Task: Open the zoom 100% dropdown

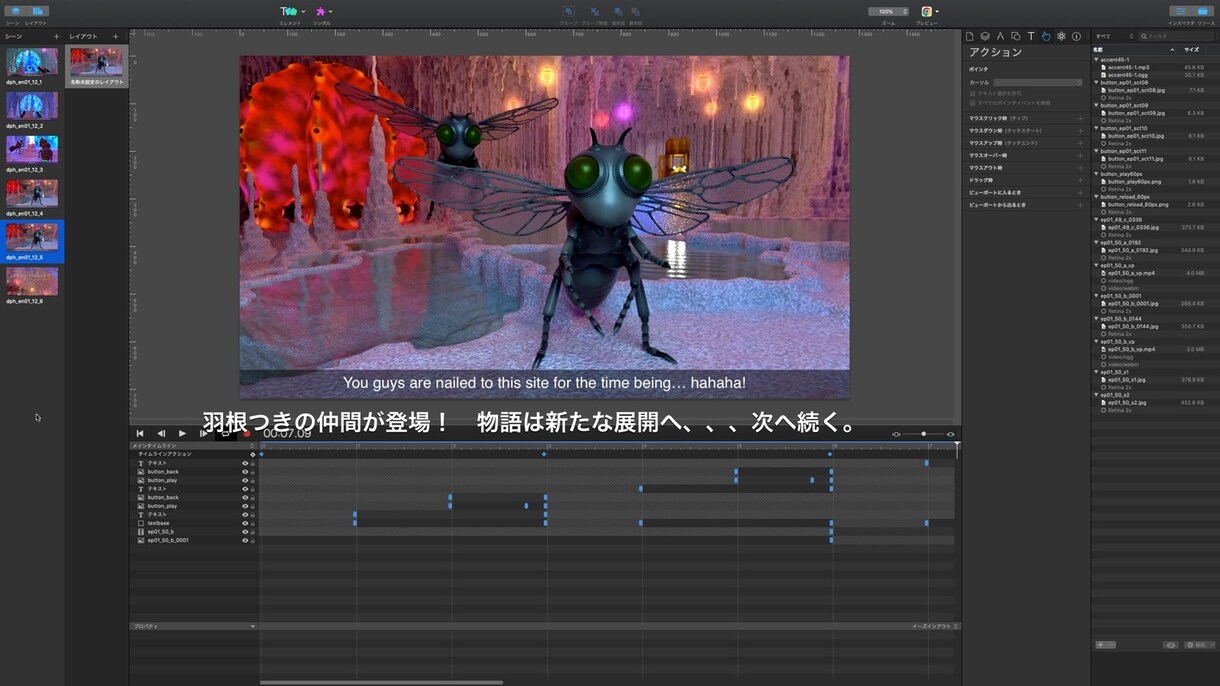Action: [x=888, y=12]
